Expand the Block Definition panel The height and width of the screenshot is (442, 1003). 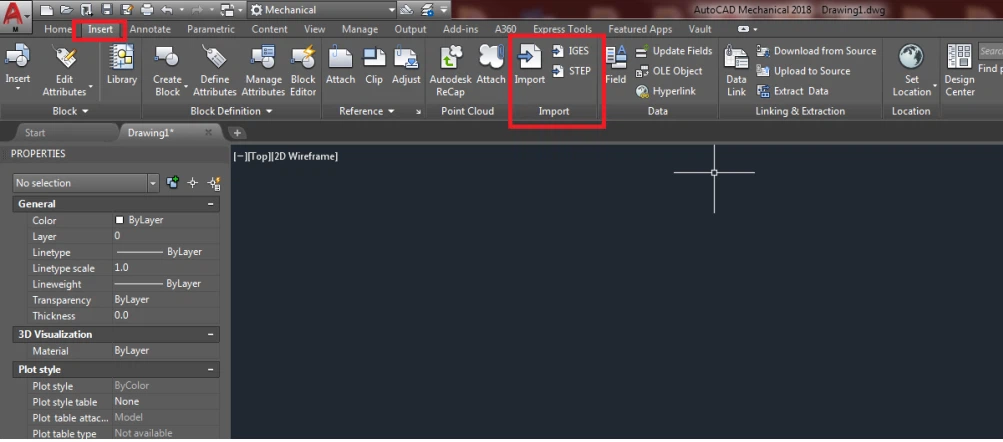232,111
